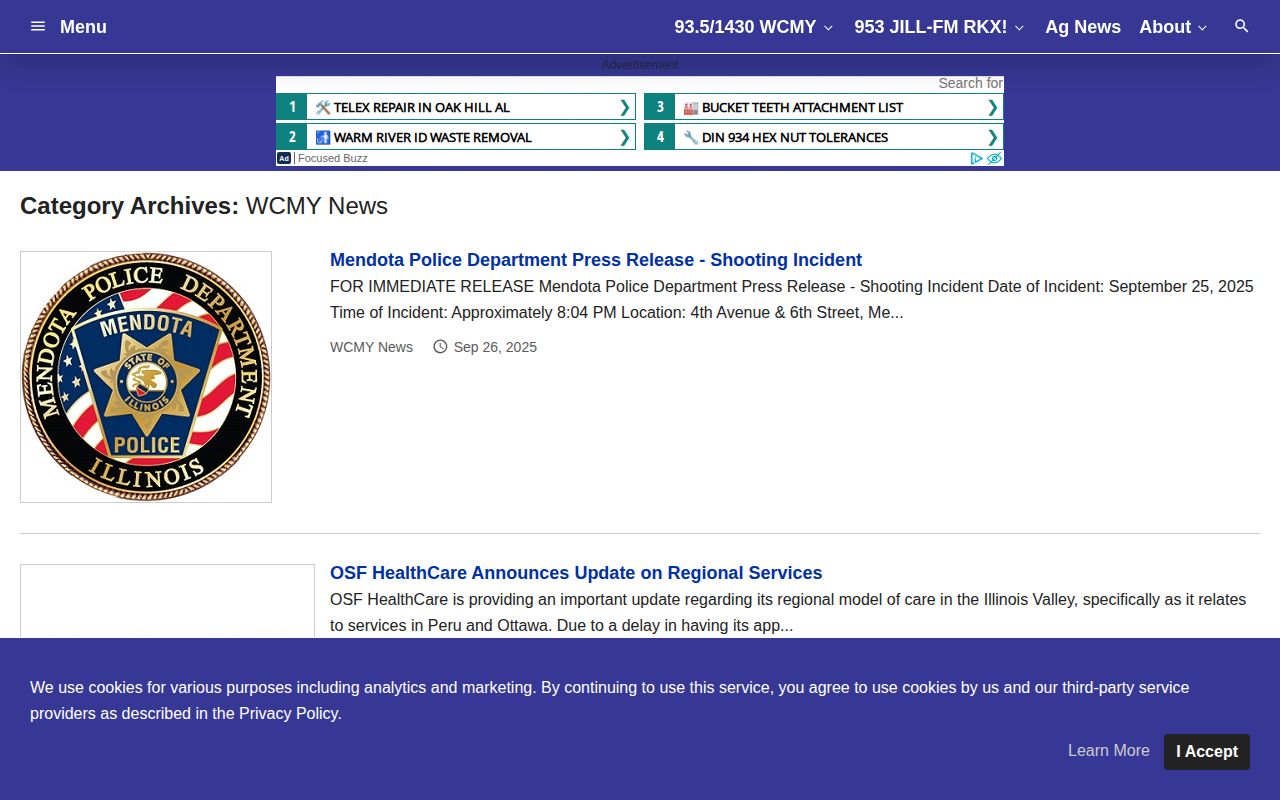
Task: Click the AdChoices triangle icon
Action: 977,158
